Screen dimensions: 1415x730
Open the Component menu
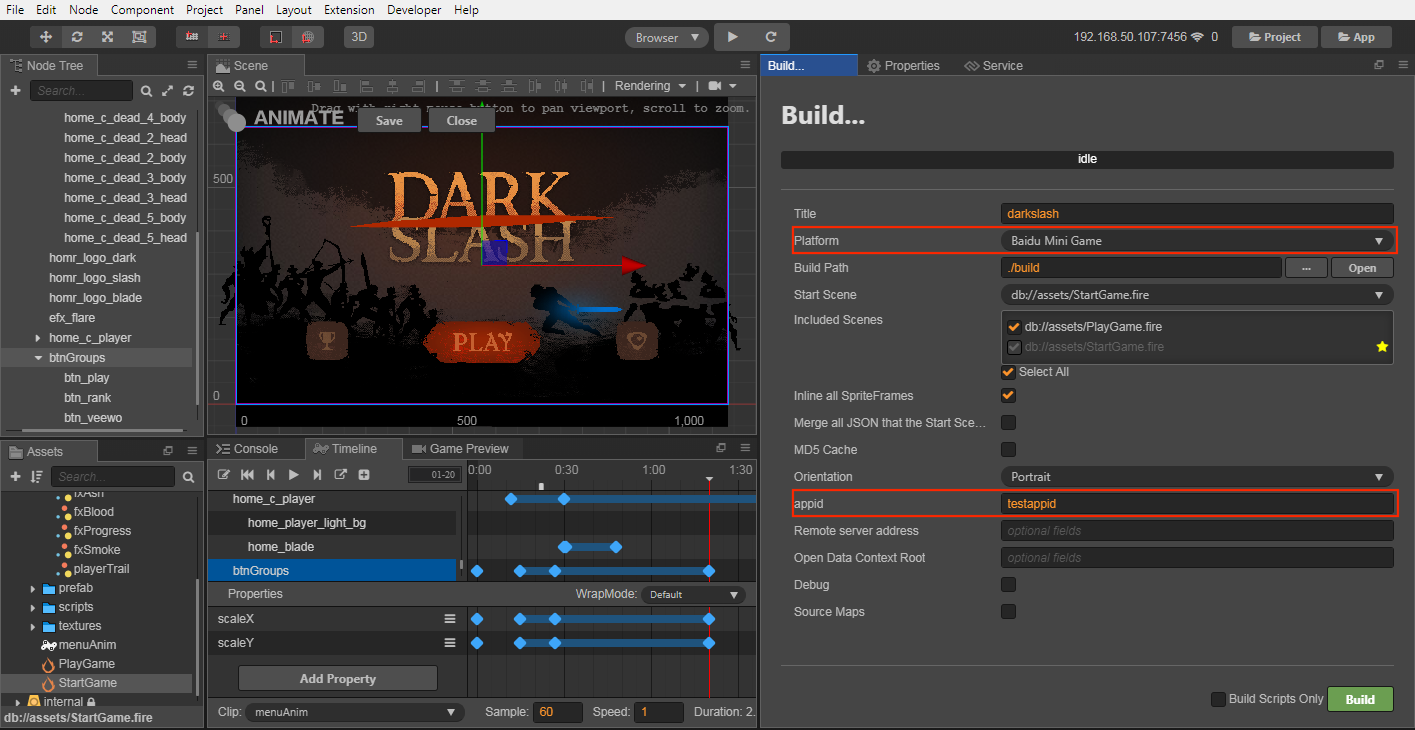pos(142,10)
